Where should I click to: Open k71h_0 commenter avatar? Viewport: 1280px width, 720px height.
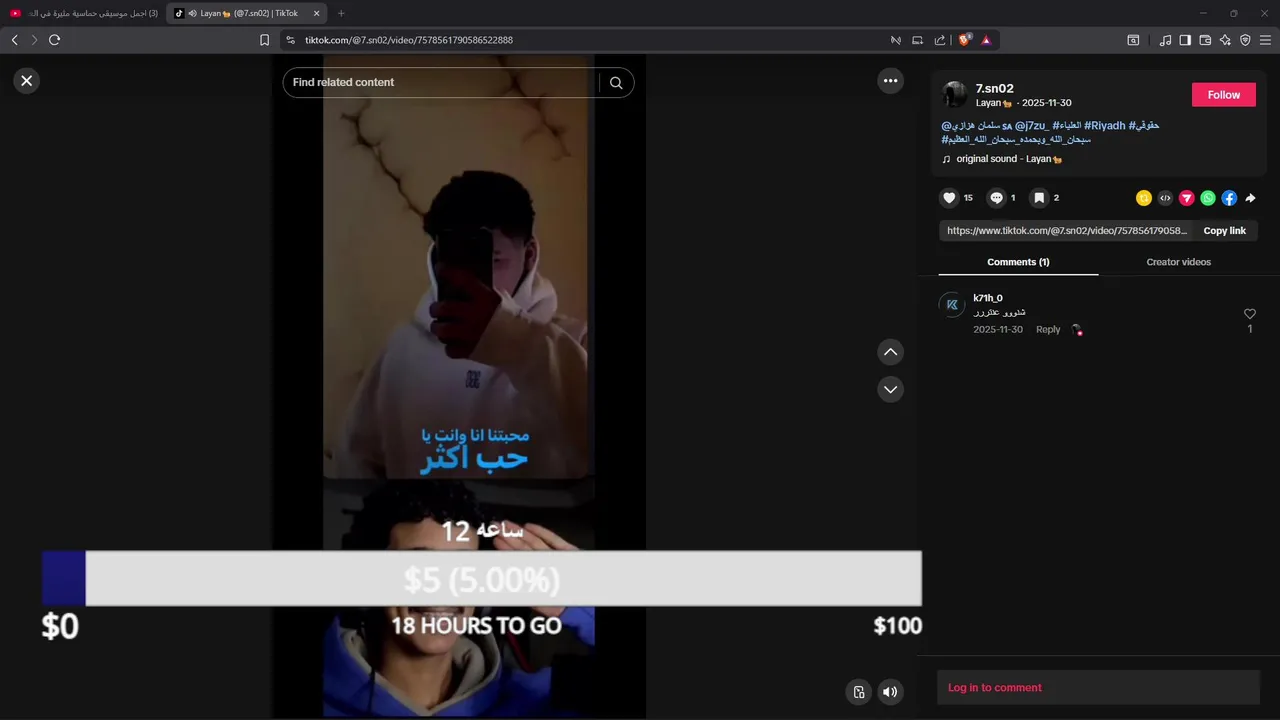[952, 305]
